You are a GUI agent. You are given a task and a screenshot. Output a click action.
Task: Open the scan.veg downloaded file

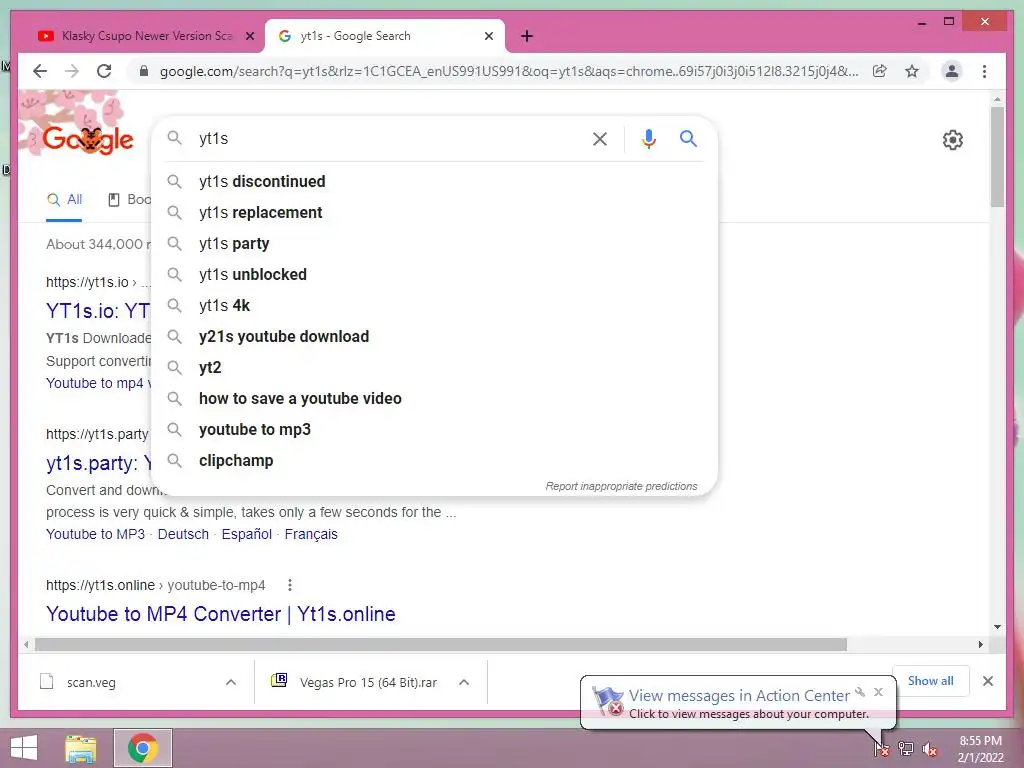(x=91, y=682)
